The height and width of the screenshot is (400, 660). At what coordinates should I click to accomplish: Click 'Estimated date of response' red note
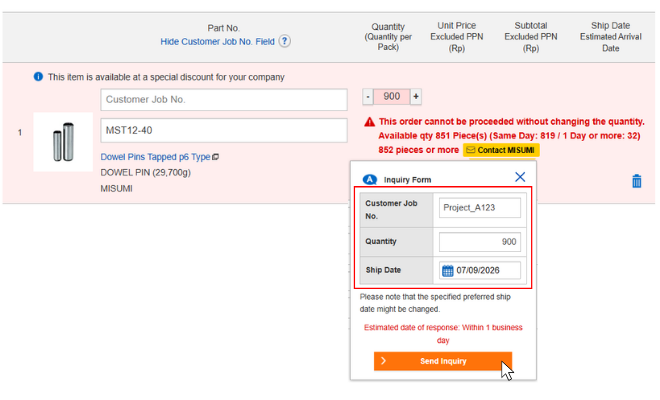tap(443, 333)
